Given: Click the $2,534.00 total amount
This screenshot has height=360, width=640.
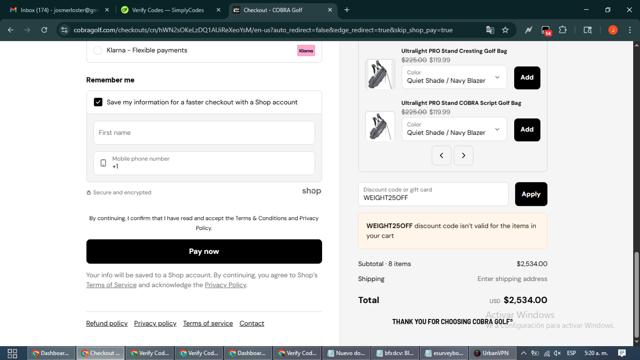Looking at the screenshot, I should pyautogui.click(x=525, y=300).
